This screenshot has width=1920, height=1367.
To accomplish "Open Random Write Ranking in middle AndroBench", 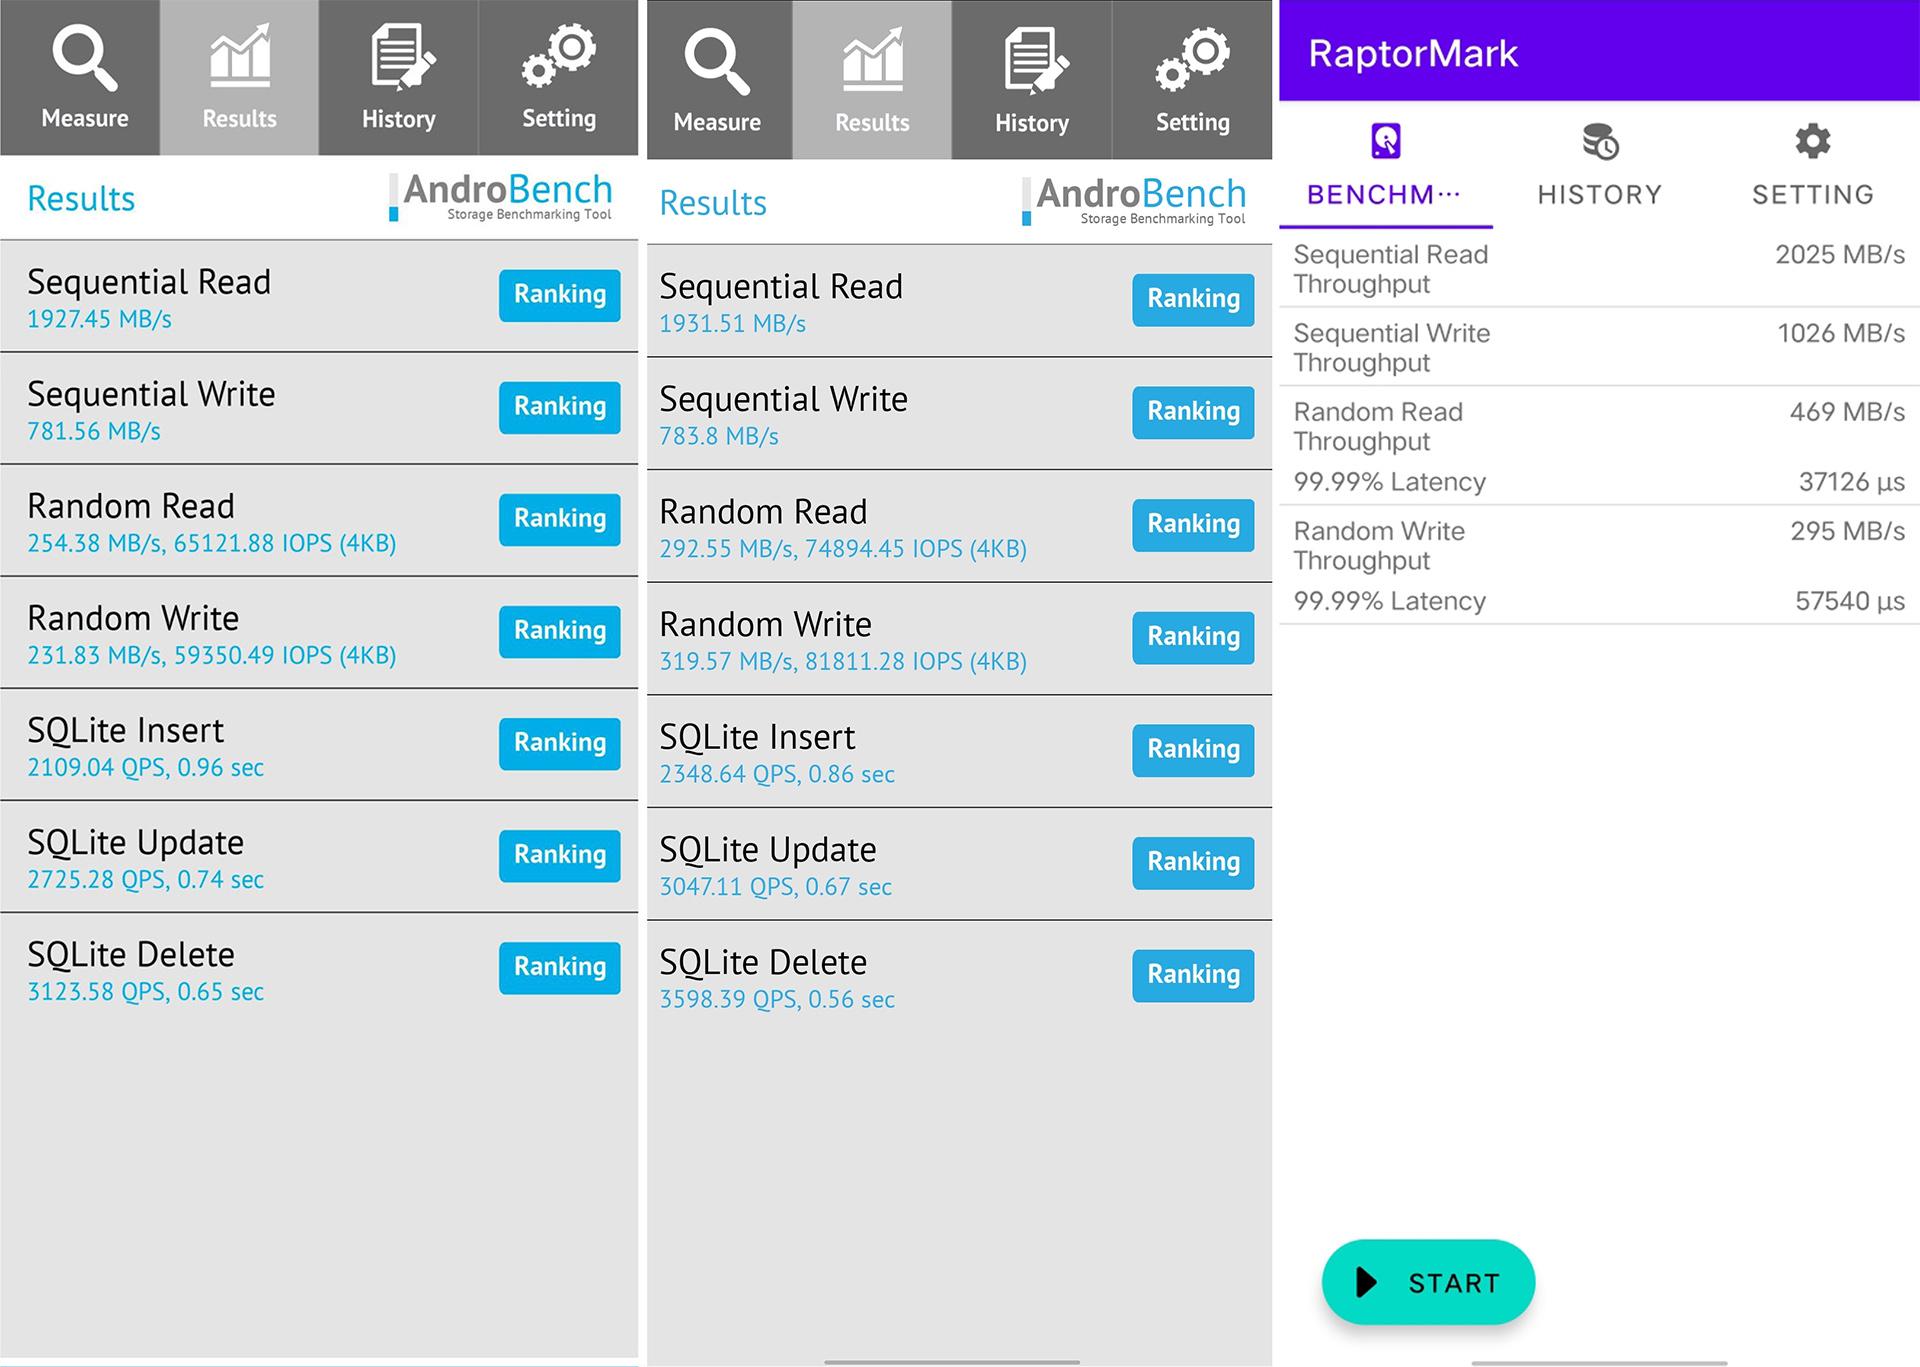I will click(x=1193, y=637).
